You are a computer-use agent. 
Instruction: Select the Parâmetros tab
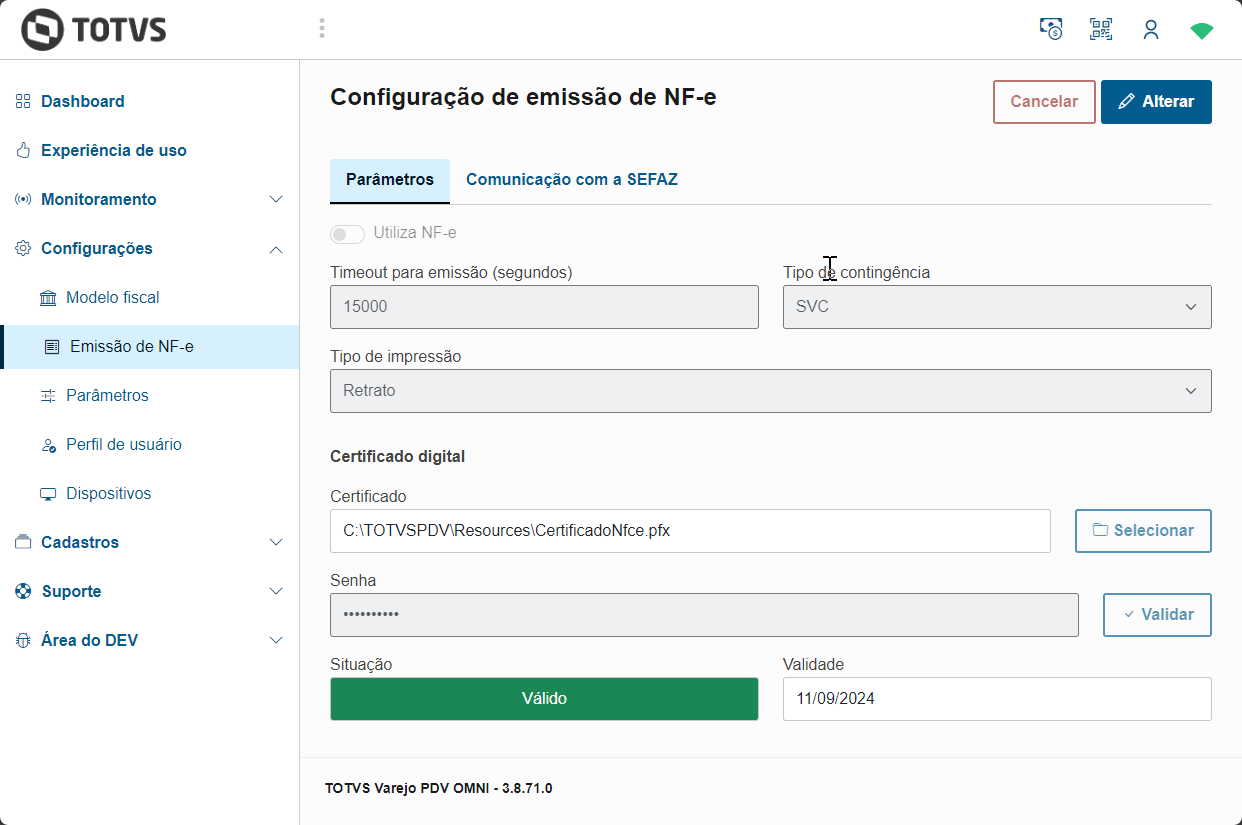tap(390, 180)
